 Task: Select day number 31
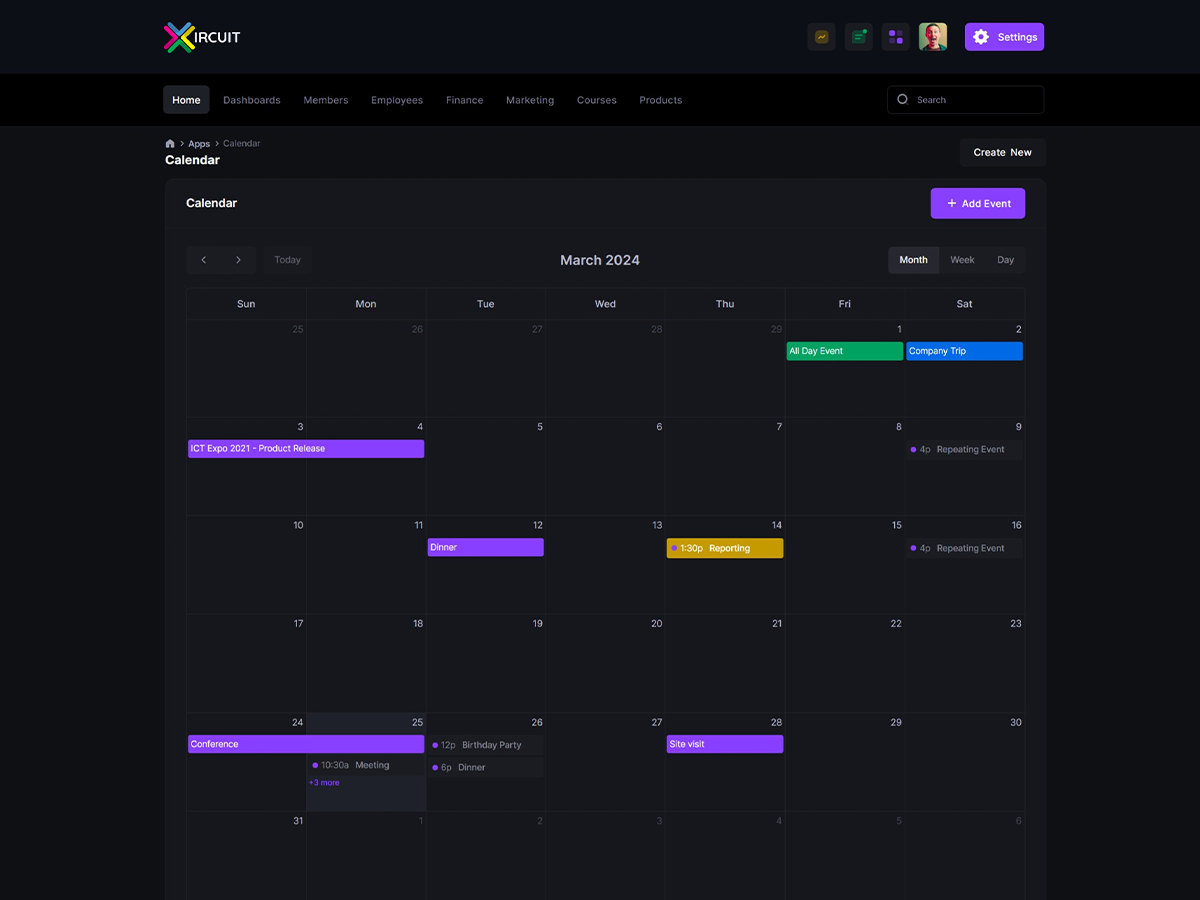click(298, 821)
